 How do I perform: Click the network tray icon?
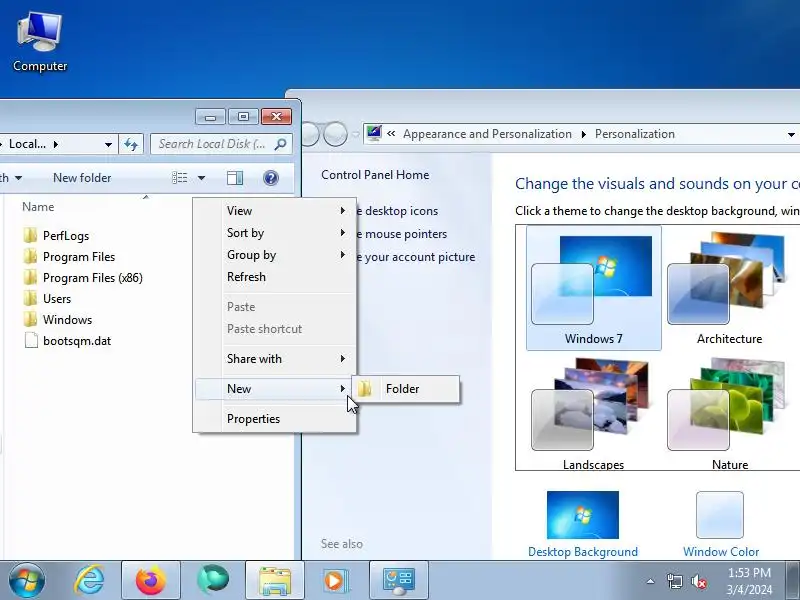pos(674,581)
